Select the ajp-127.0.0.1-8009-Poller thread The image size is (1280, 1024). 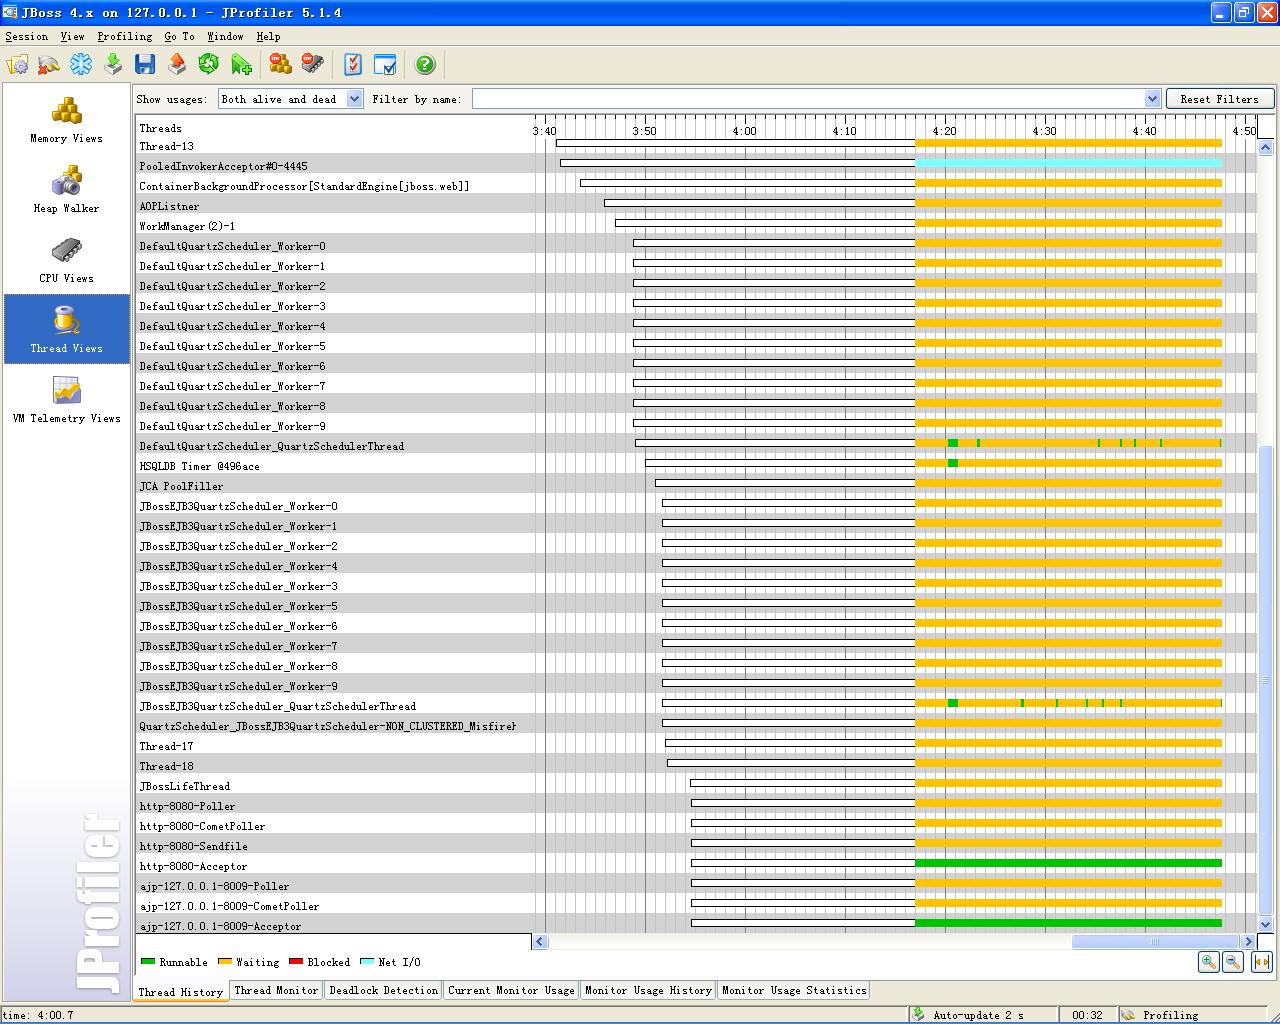click(x=696, y=886)
